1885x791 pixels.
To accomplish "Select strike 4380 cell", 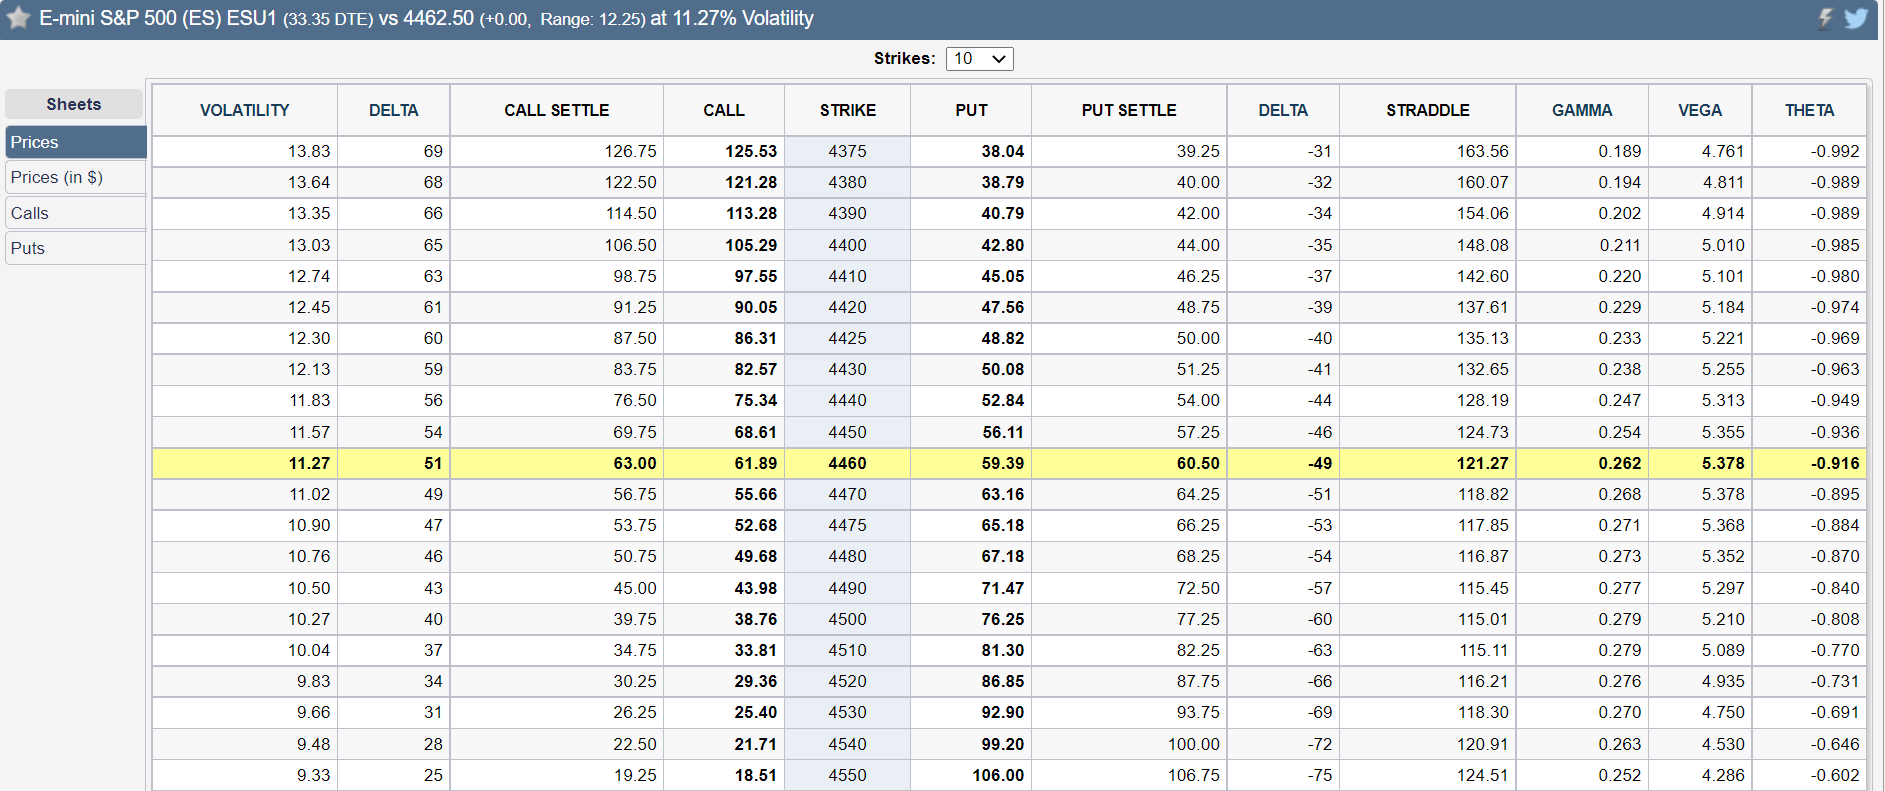I will point(848,182).
